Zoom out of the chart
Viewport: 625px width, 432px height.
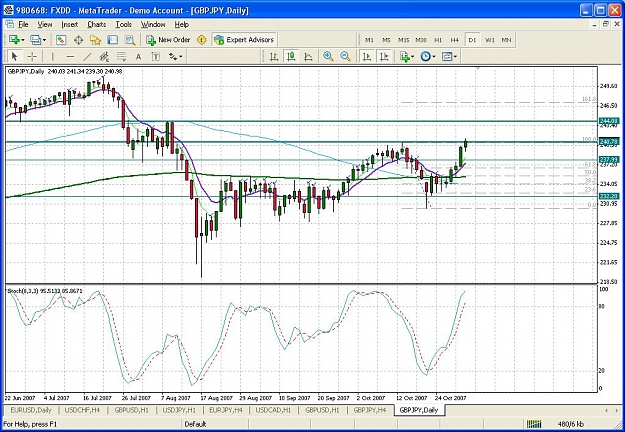[346, 57]
